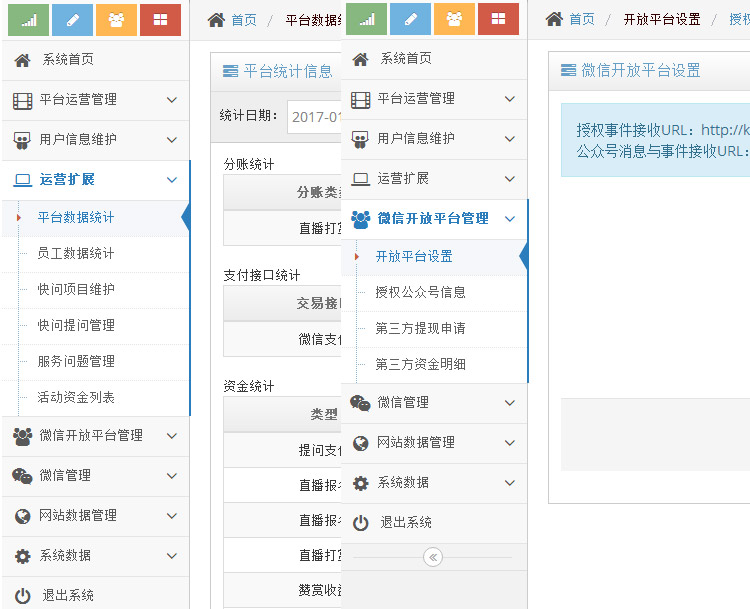Open 开放平台设置 submenu item

pos(434,257)
